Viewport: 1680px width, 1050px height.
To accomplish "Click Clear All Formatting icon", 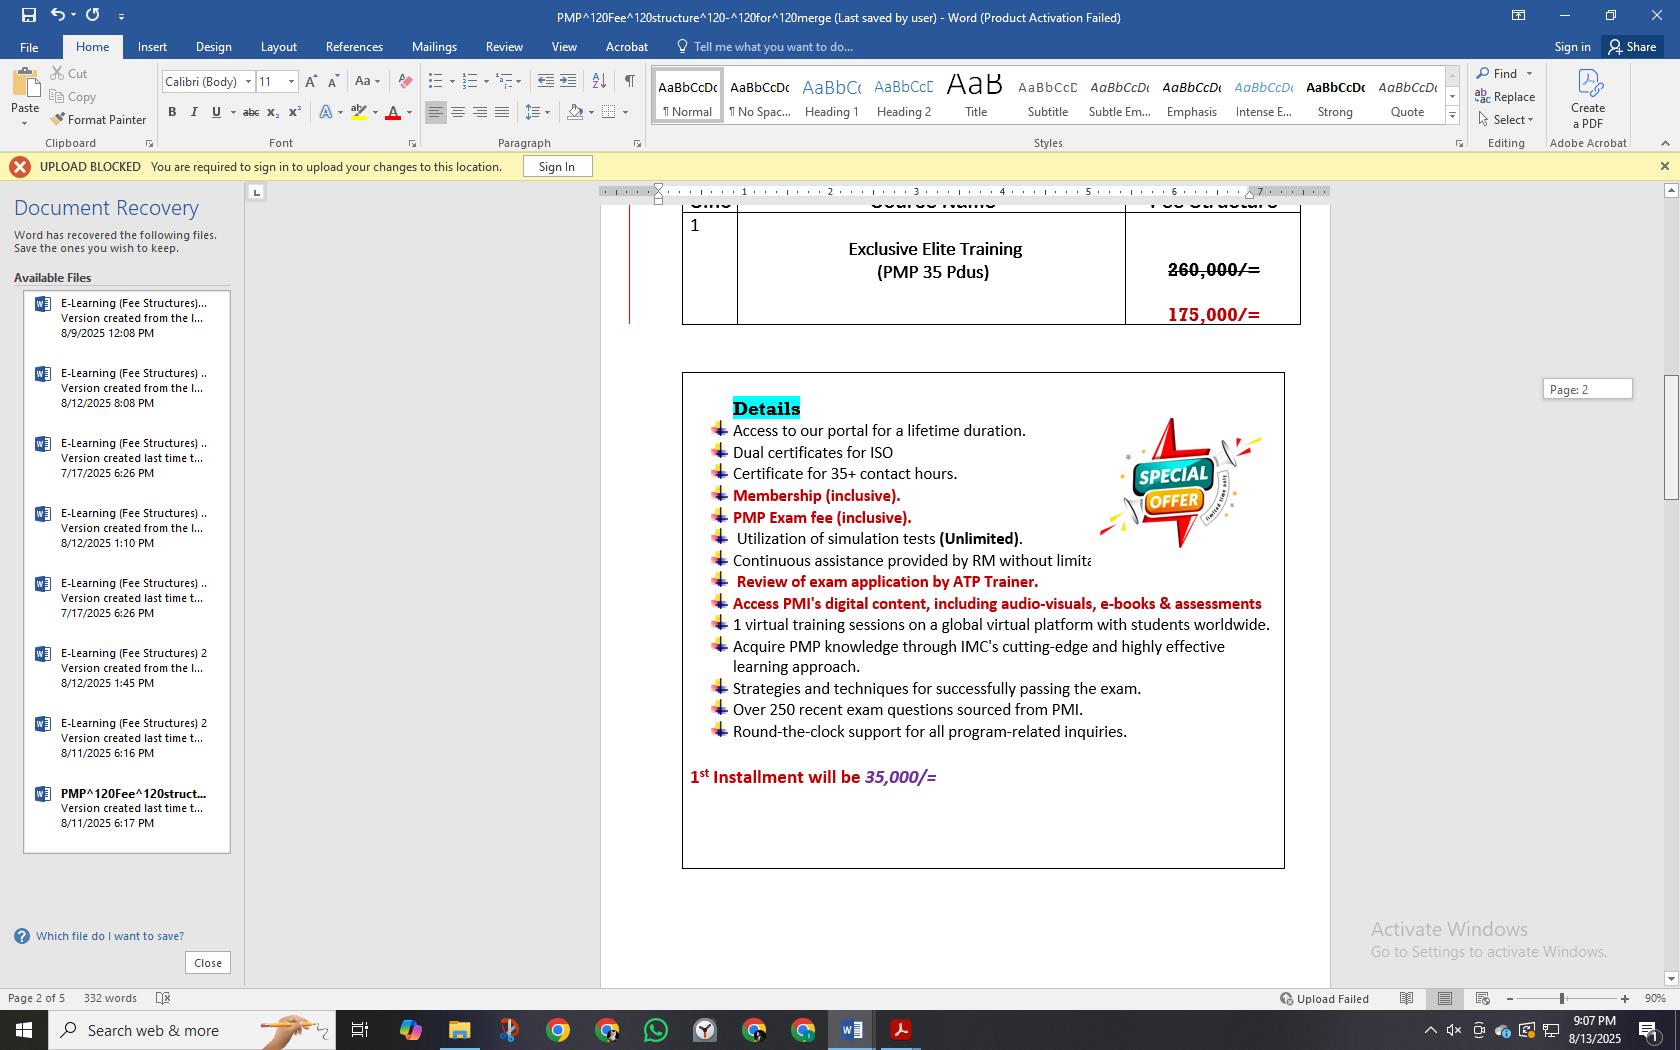I will [x=404, y=82].
